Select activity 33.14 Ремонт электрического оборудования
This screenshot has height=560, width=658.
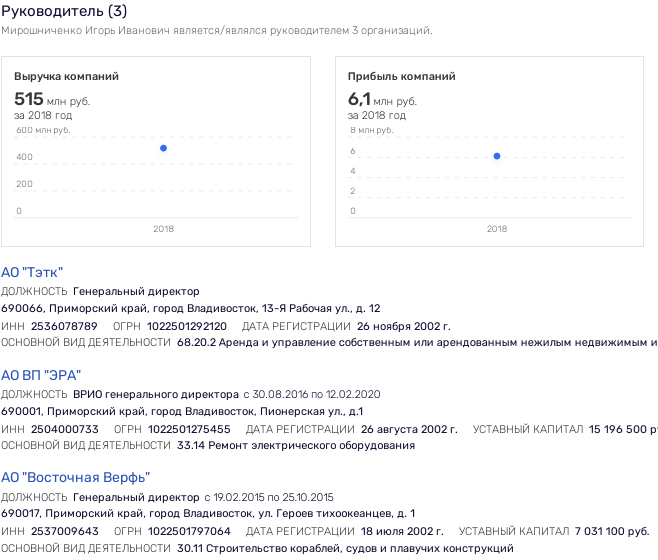(296, 445)
